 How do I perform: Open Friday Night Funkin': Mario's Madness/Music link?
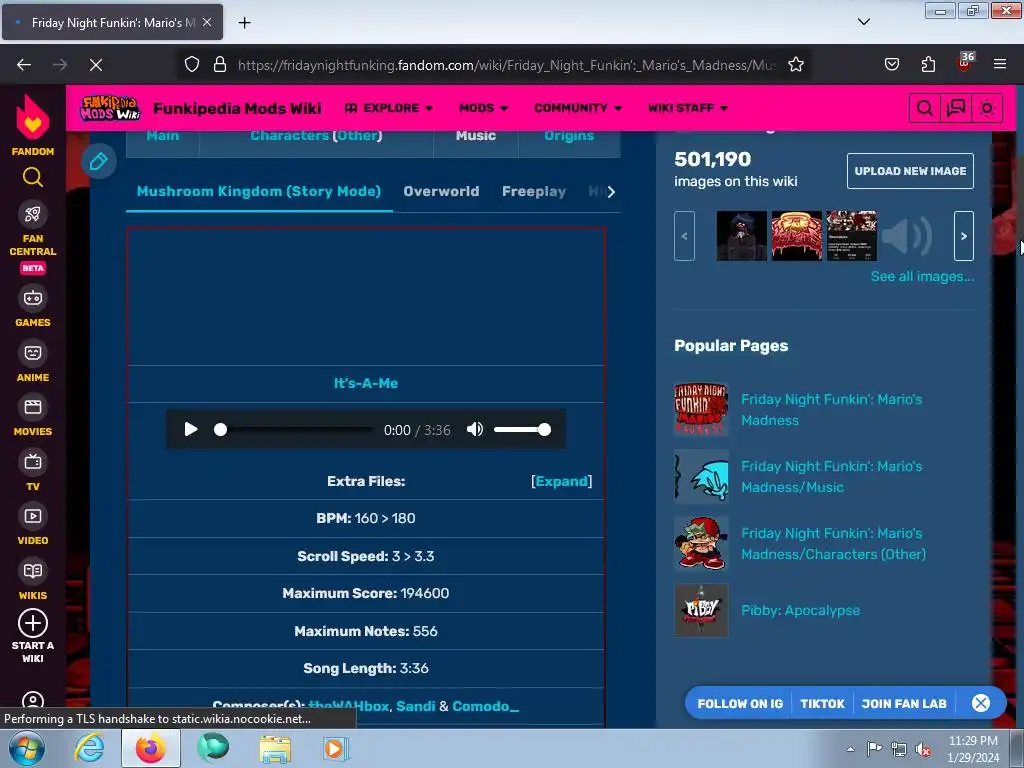pos(831,477)
